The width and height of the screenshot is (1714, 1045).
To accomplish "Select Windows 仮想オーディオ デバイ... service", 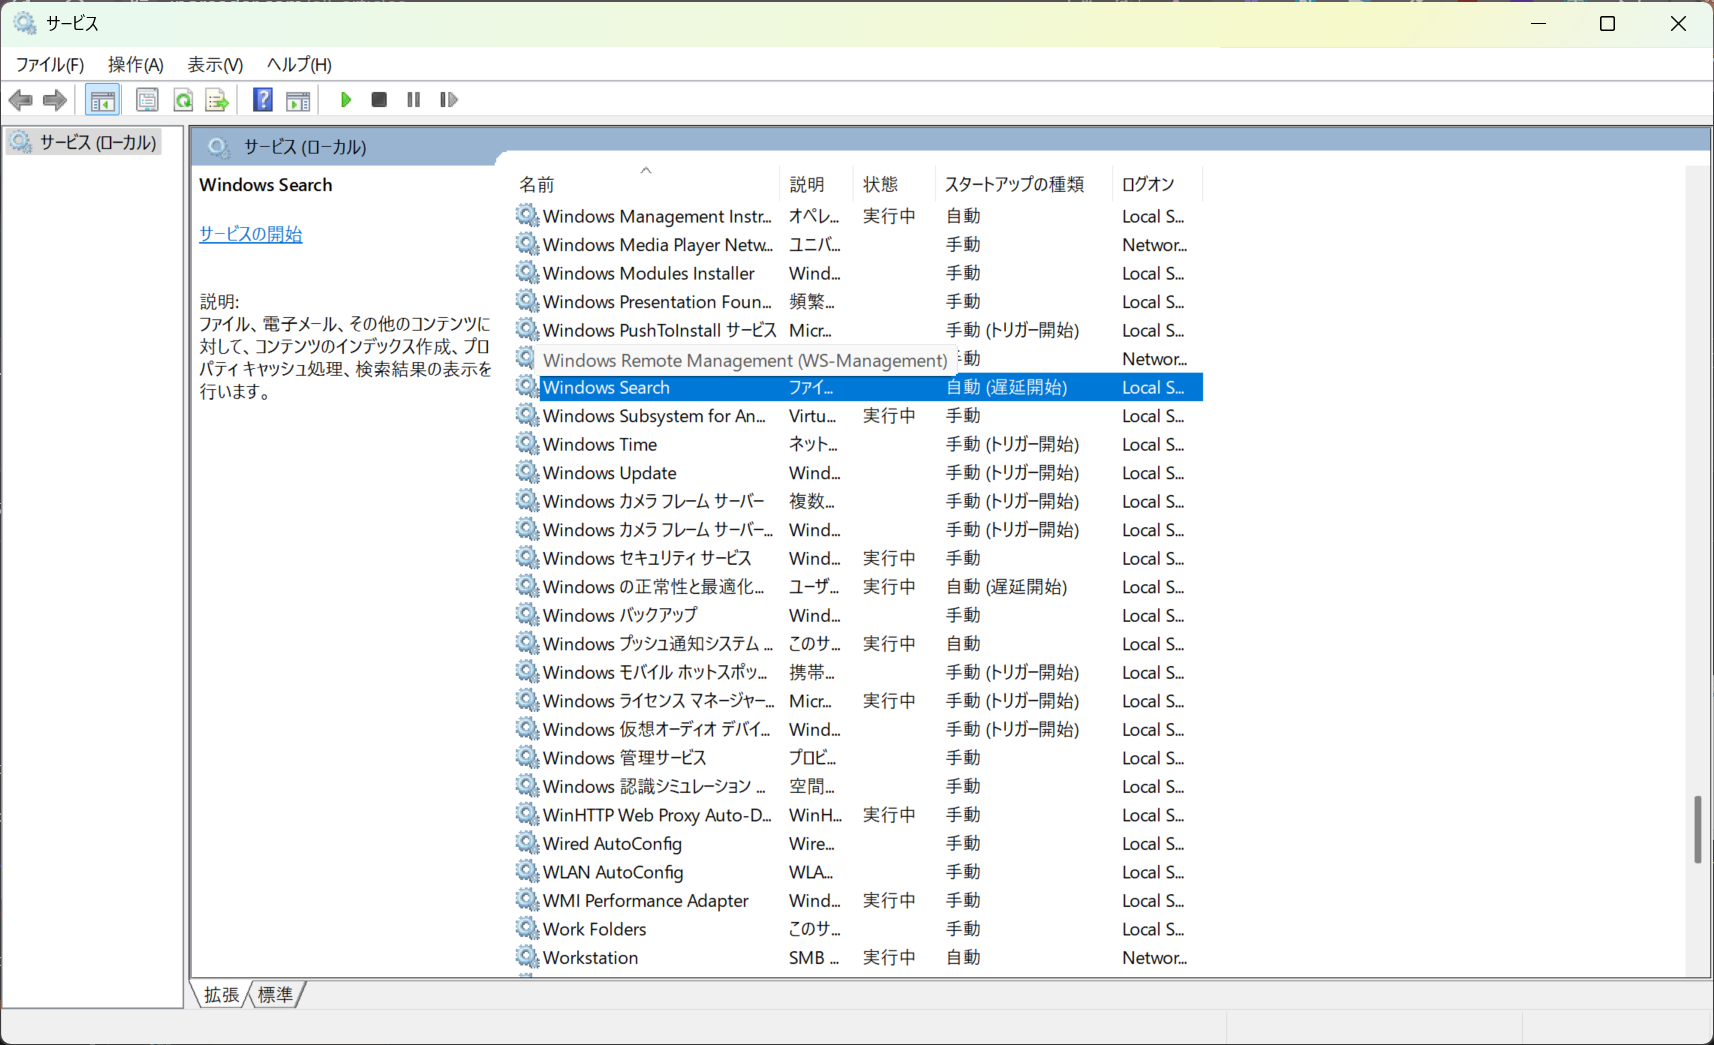I will [858, 729].
